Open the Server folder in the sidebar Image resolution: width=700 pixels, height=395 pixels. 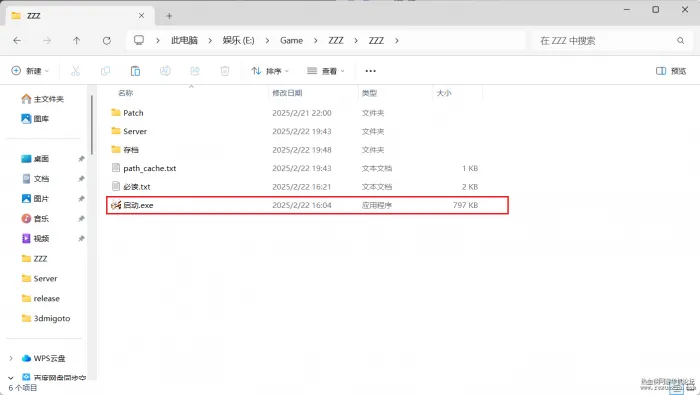39,279
